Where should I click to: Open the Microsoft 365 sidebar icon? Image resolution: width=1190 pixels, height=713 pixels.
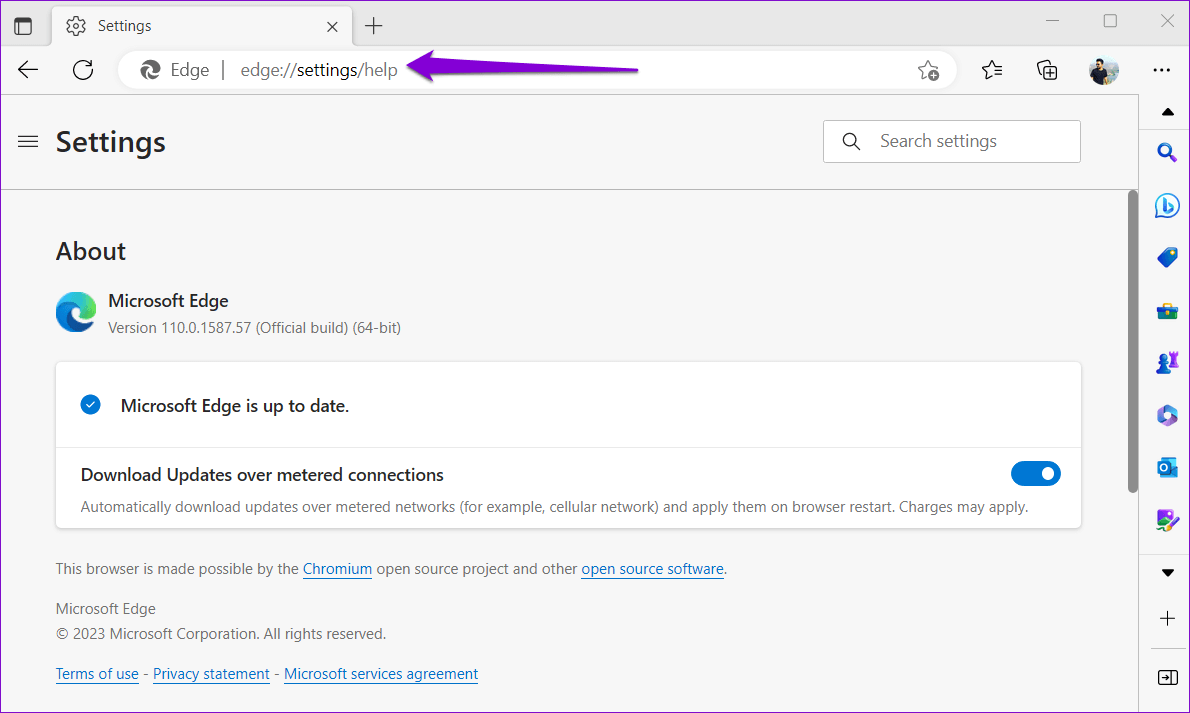click(x=1167, y=415)
